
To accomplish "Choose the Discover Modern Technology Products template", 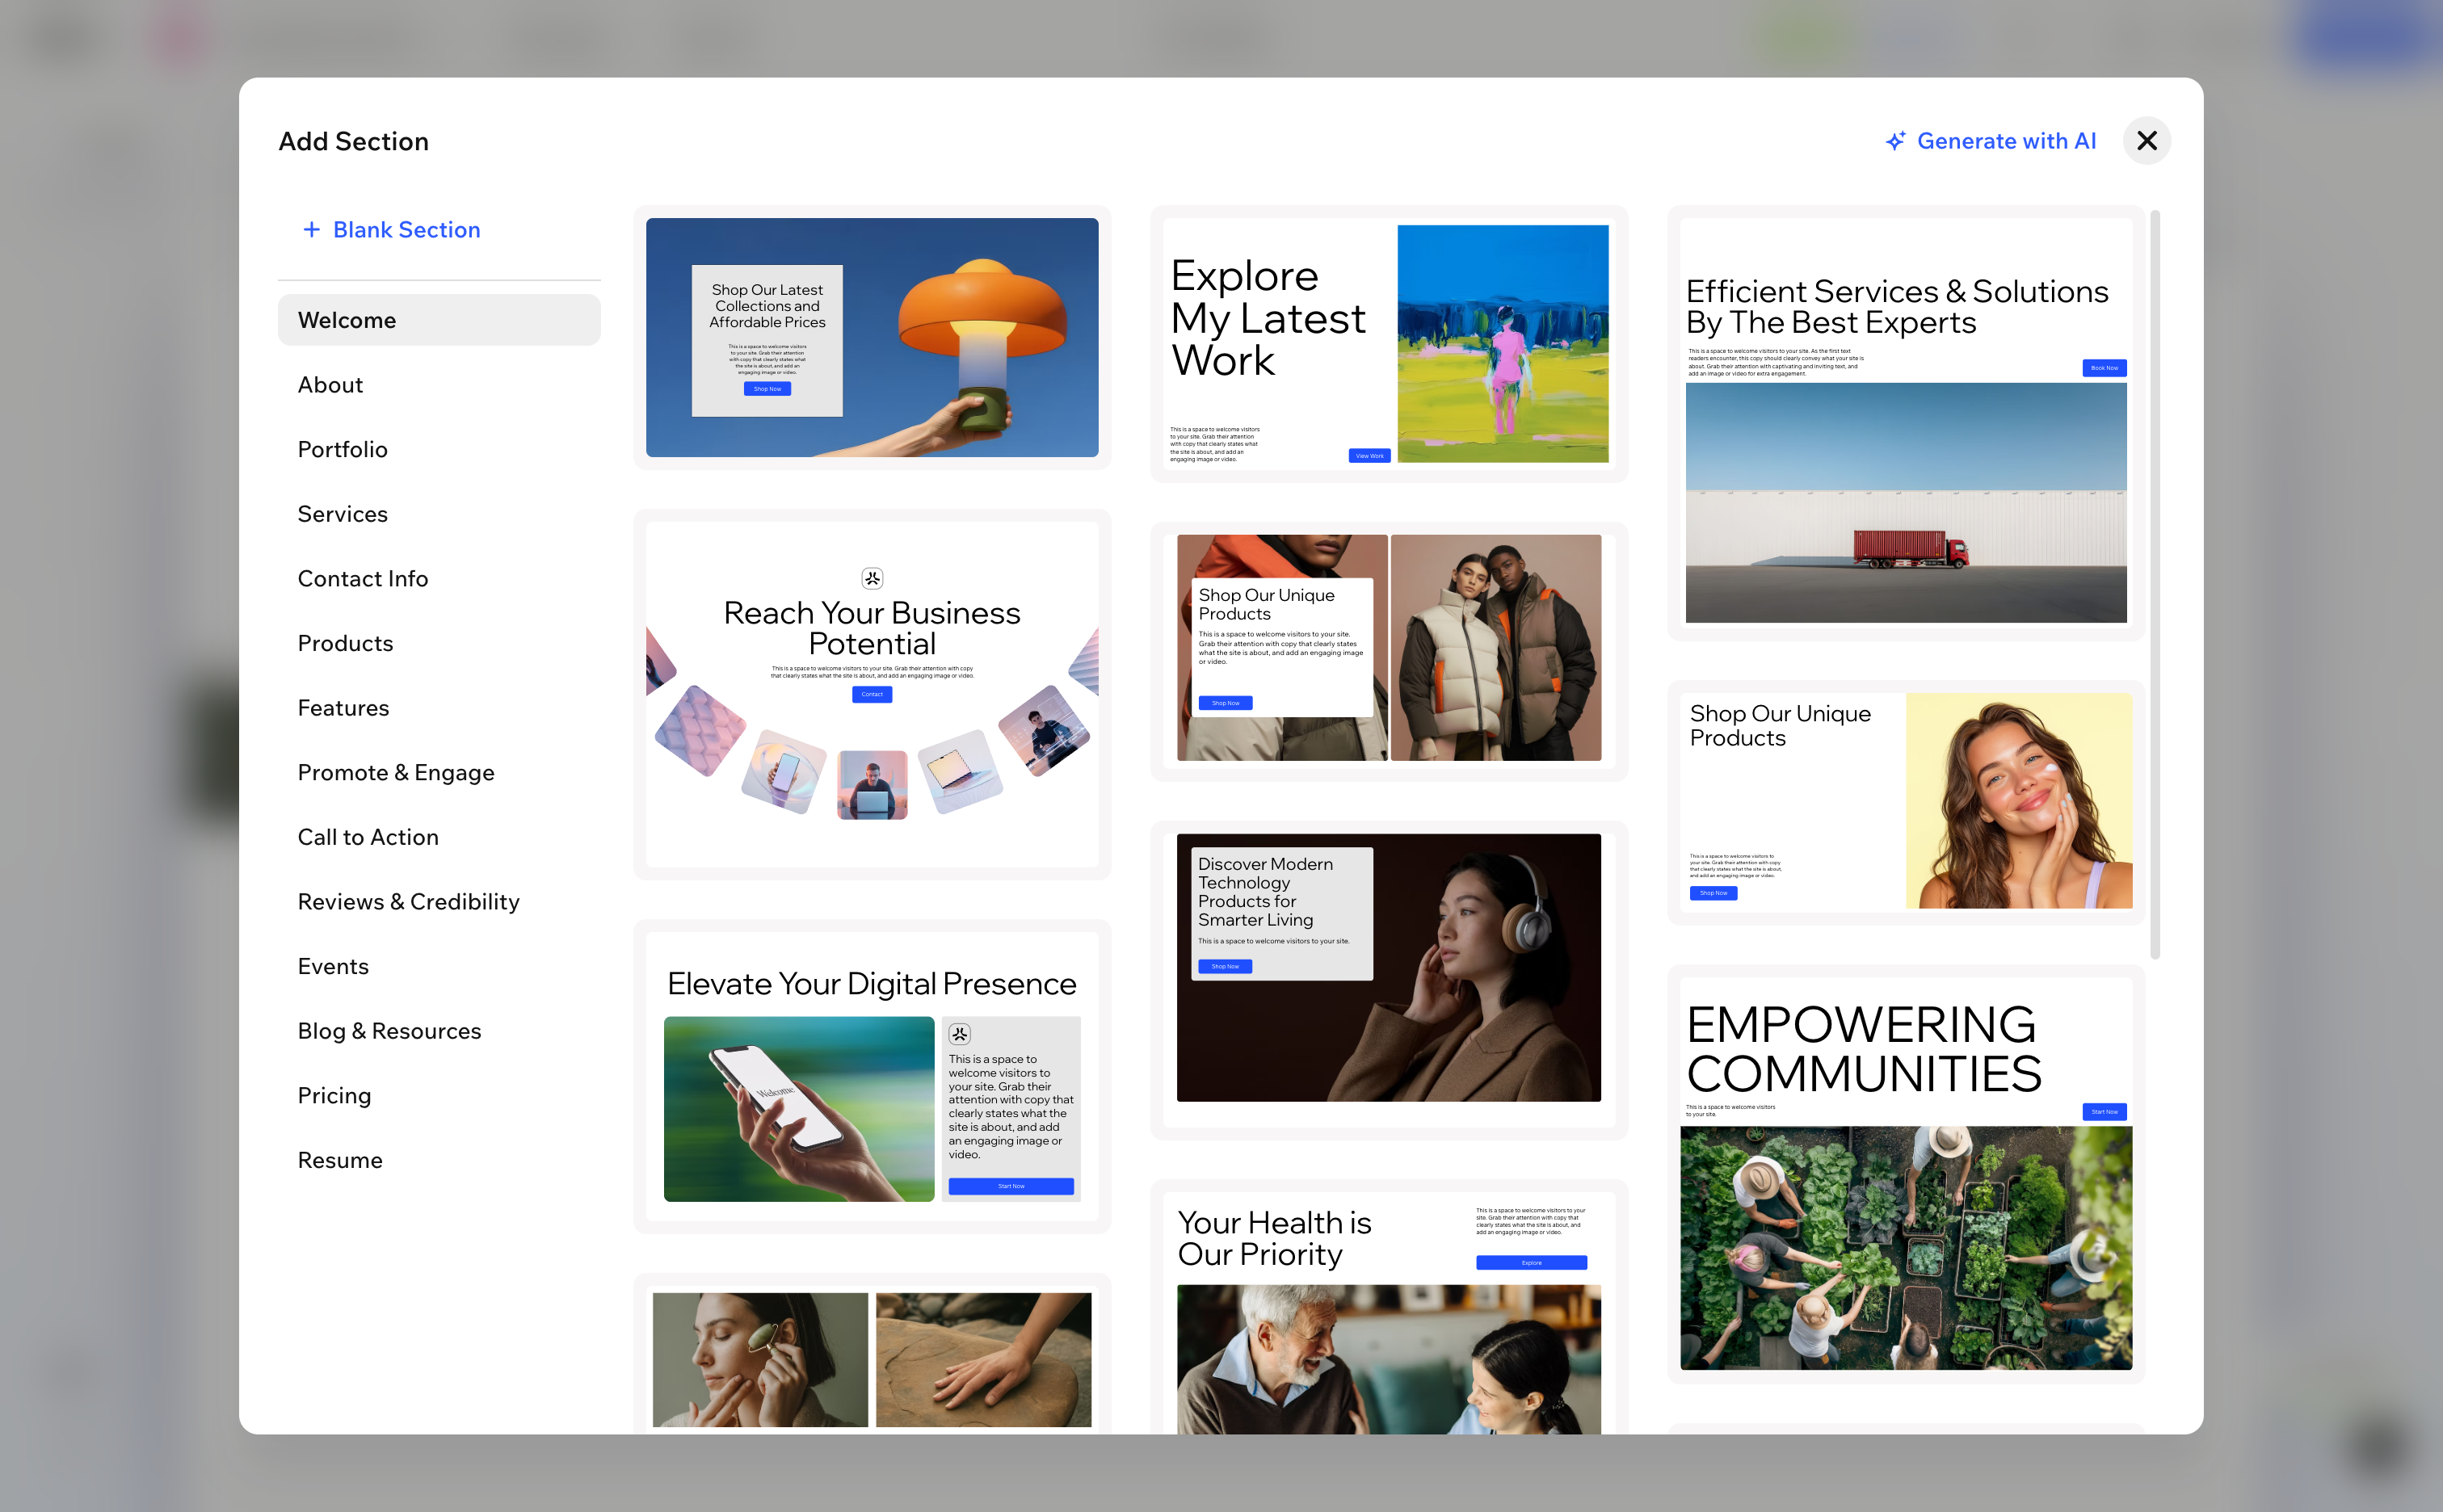I will coord(1389,980).
